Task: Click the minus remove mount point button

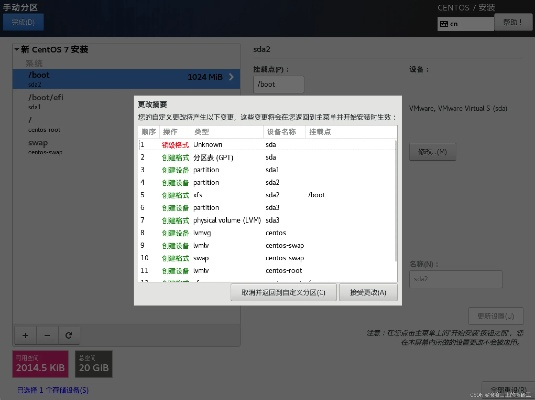Action: (47, 335)
